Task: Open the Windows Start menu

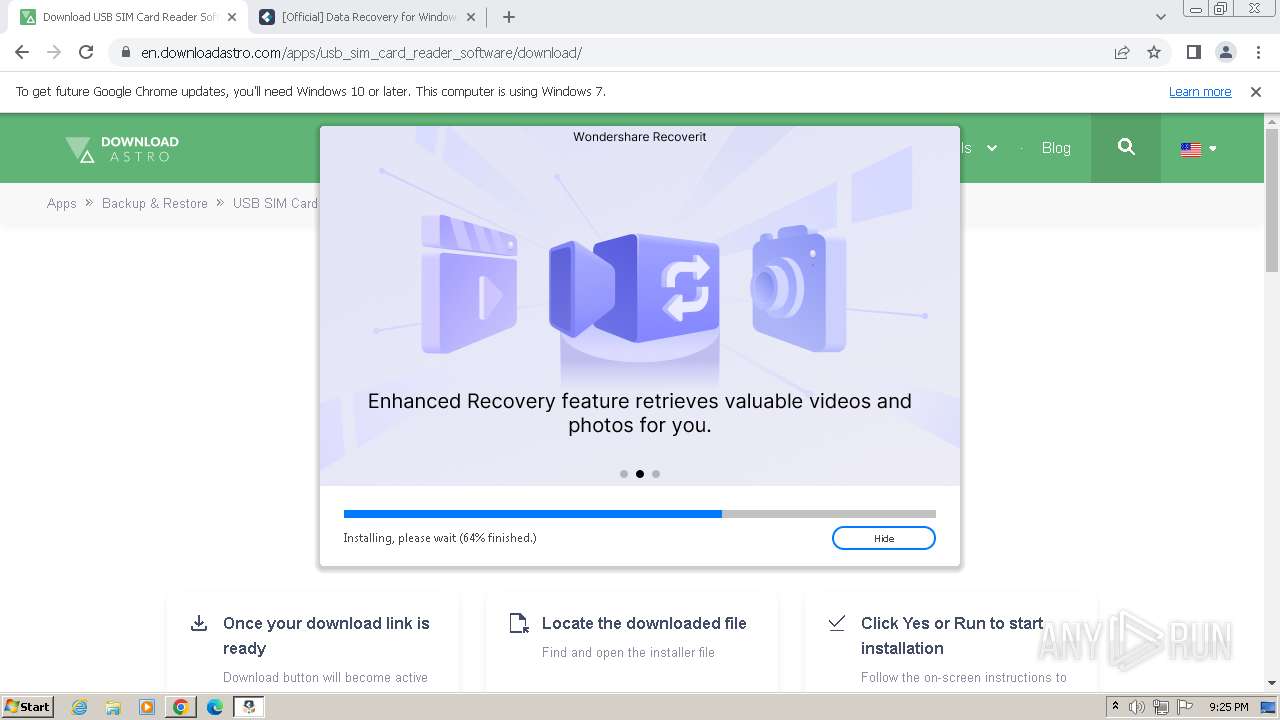Action: pyautogui.click(x=27, y=706)
